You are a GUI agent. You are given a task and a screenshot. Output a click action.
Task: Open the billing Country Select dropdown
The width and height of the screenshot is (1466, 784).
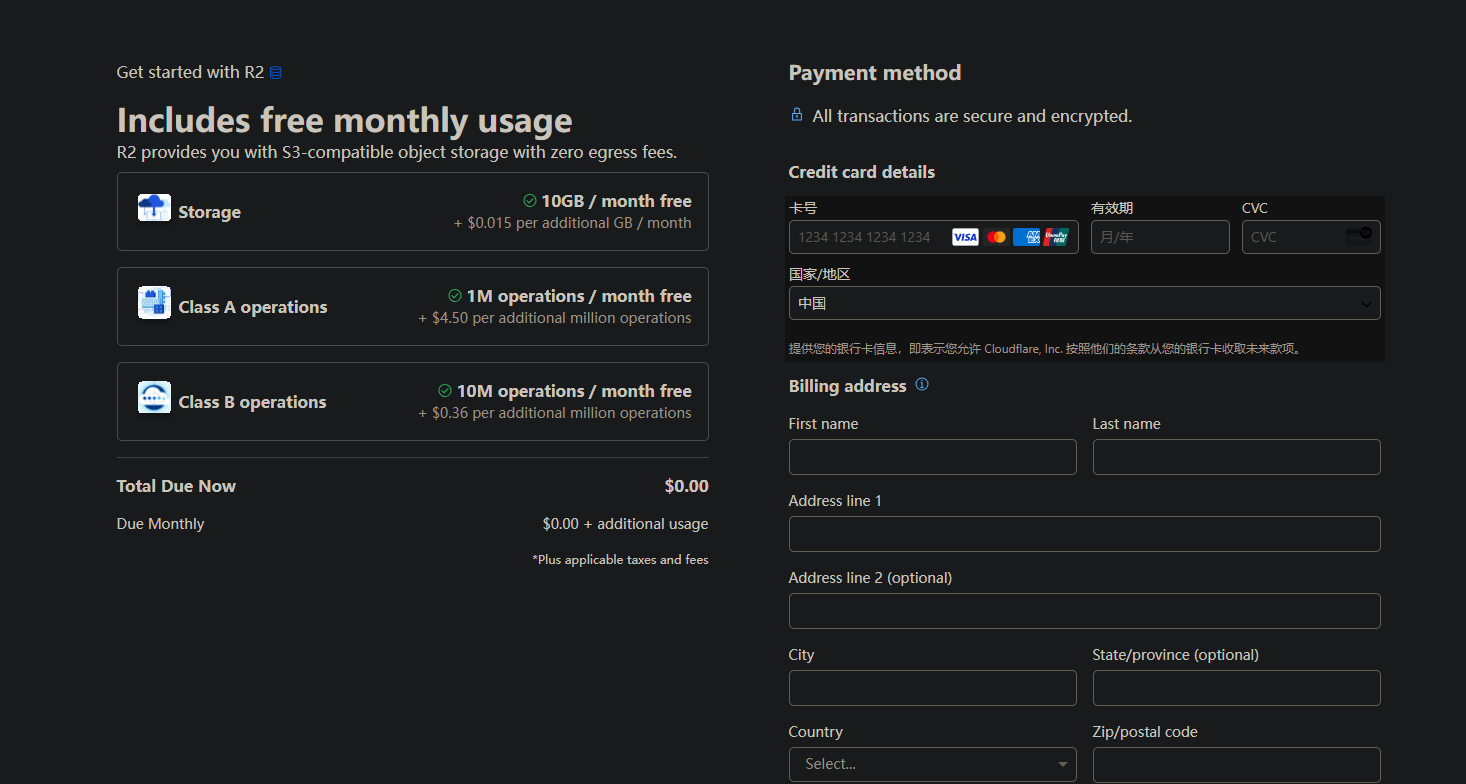point(932,764)
